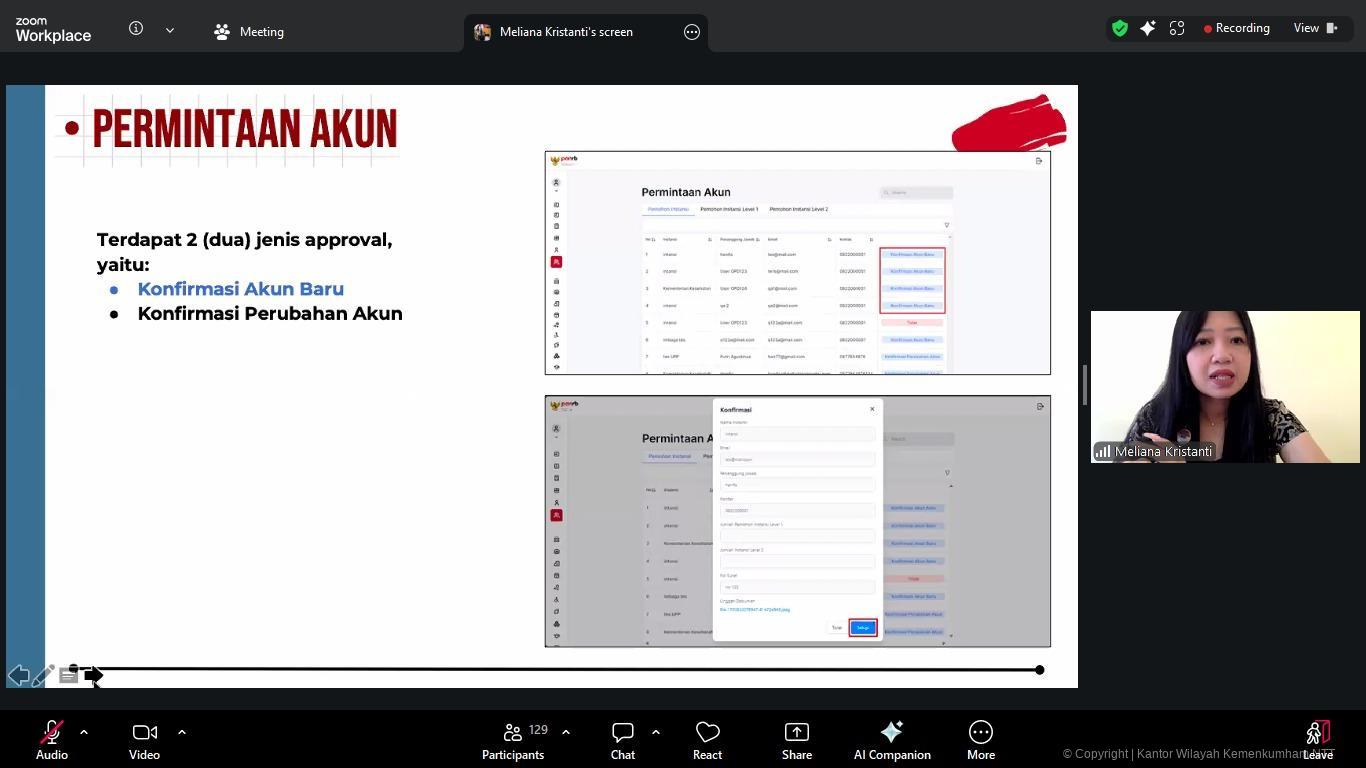
Task: Expand audio settings chevron next to Audio
Action: [x=84, y=732]
